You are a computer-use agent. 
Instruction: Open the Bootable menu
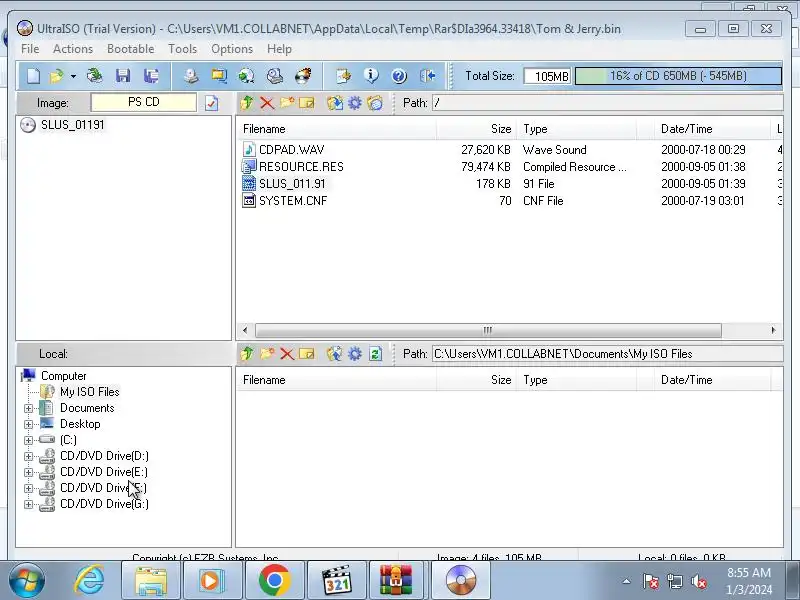(x=131, y=49)
